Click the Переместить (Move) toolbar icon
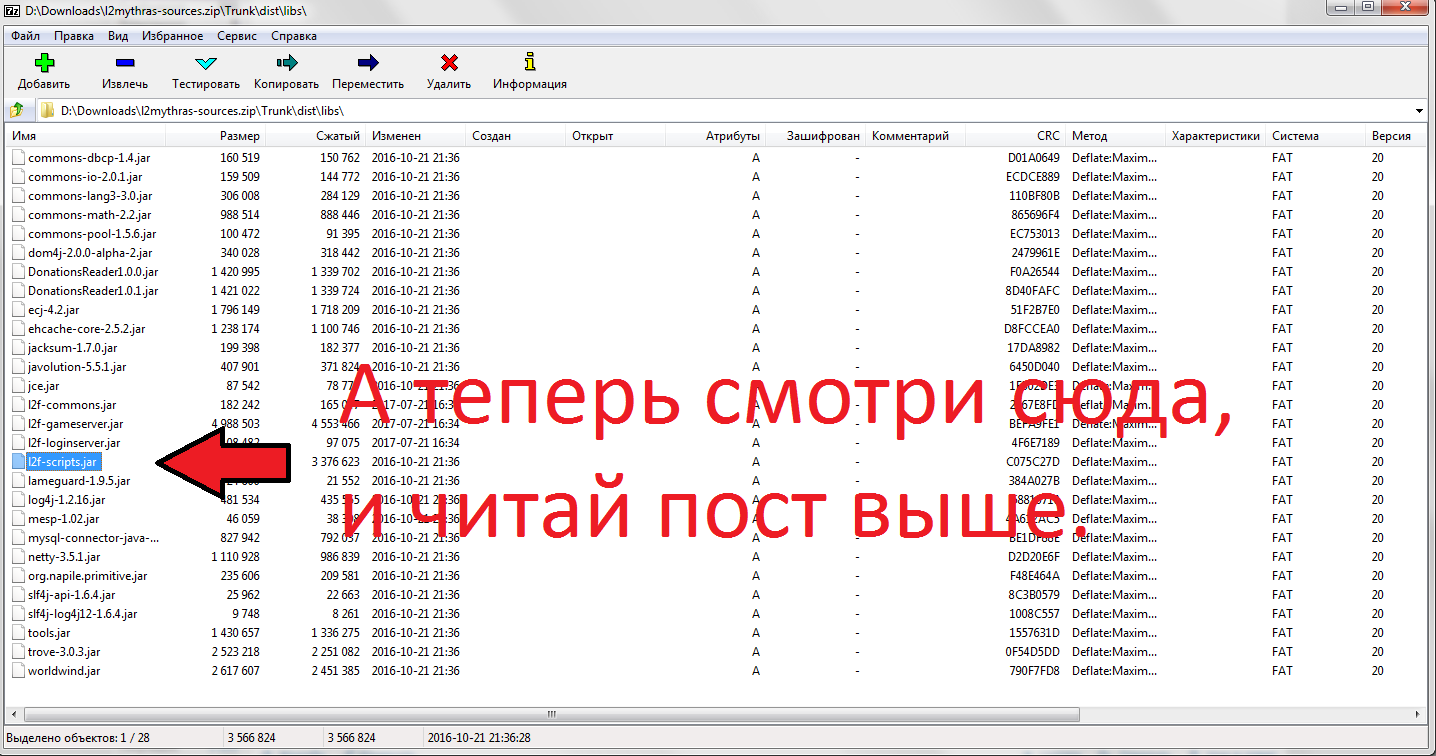Viewport: 1436px width, 756px height. [368, 63]
